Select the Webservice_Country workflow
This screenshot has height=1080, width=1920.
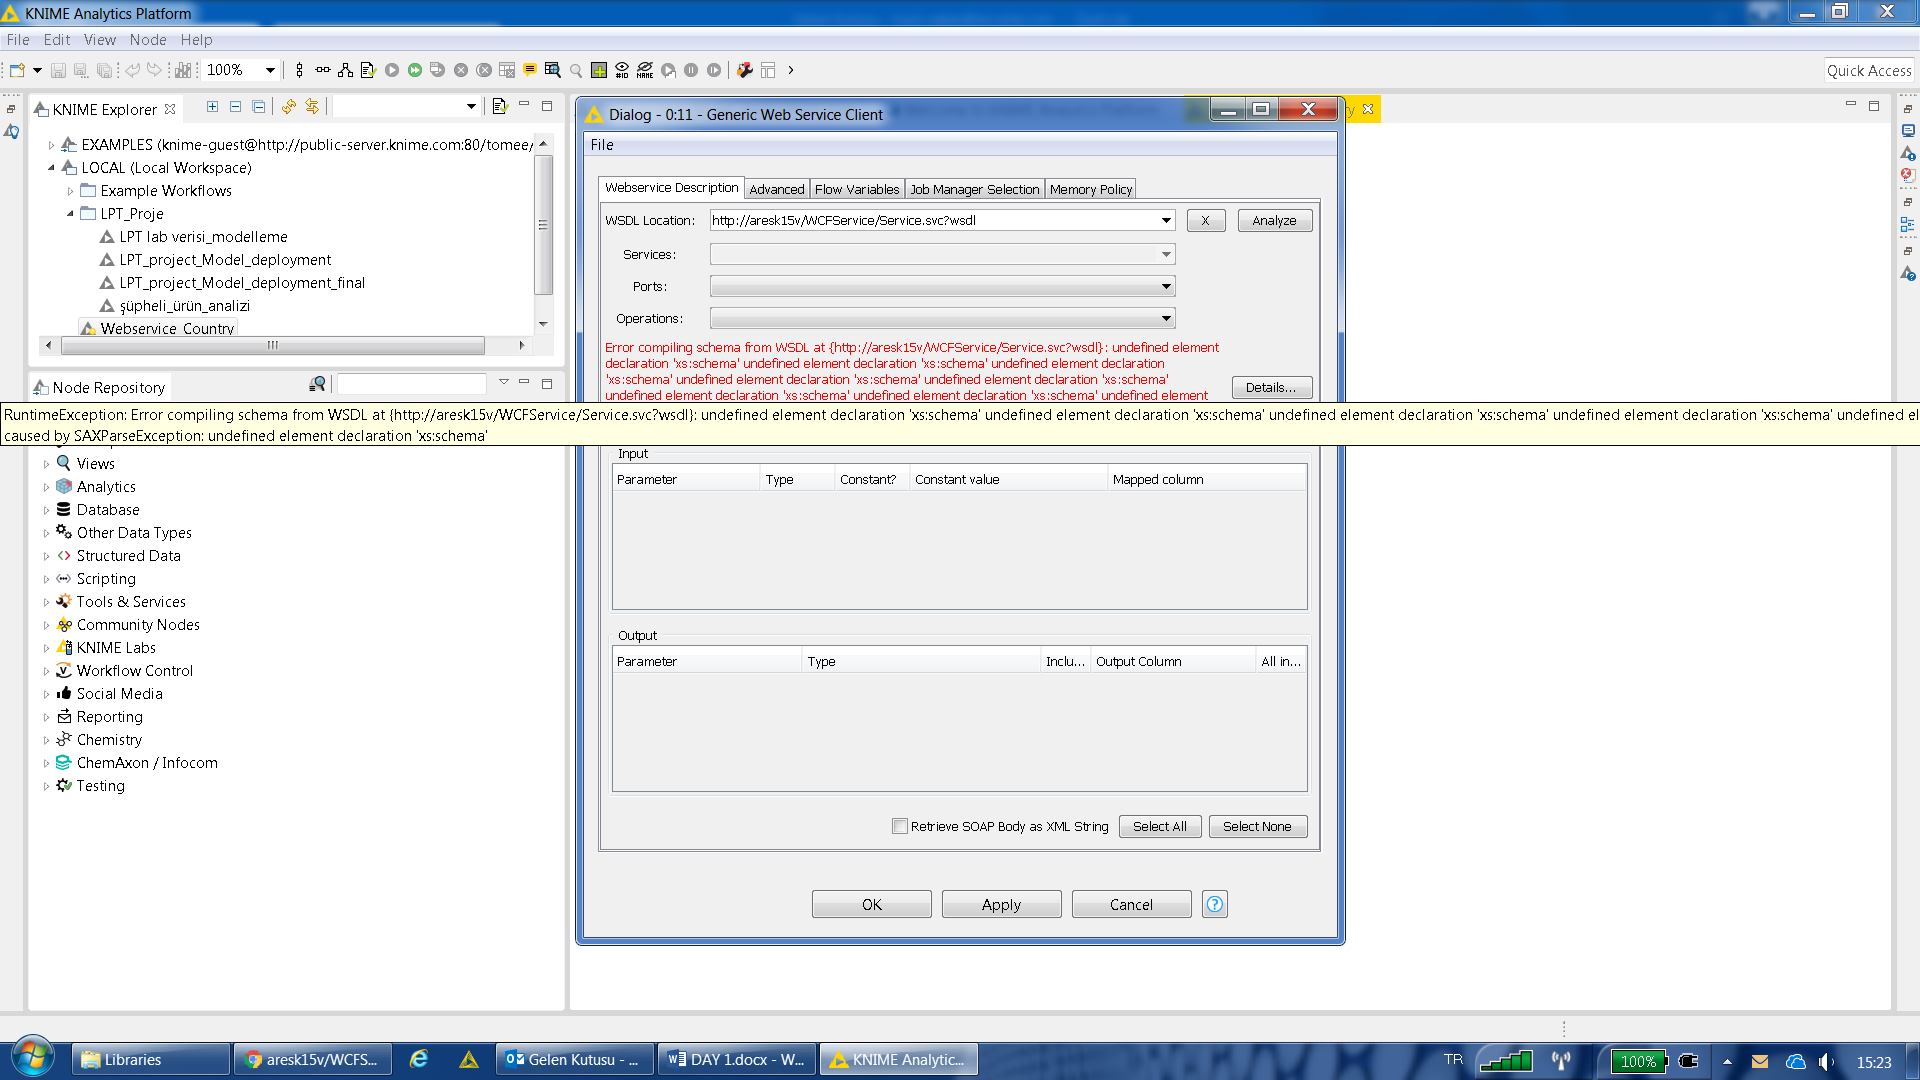point(167,328)
